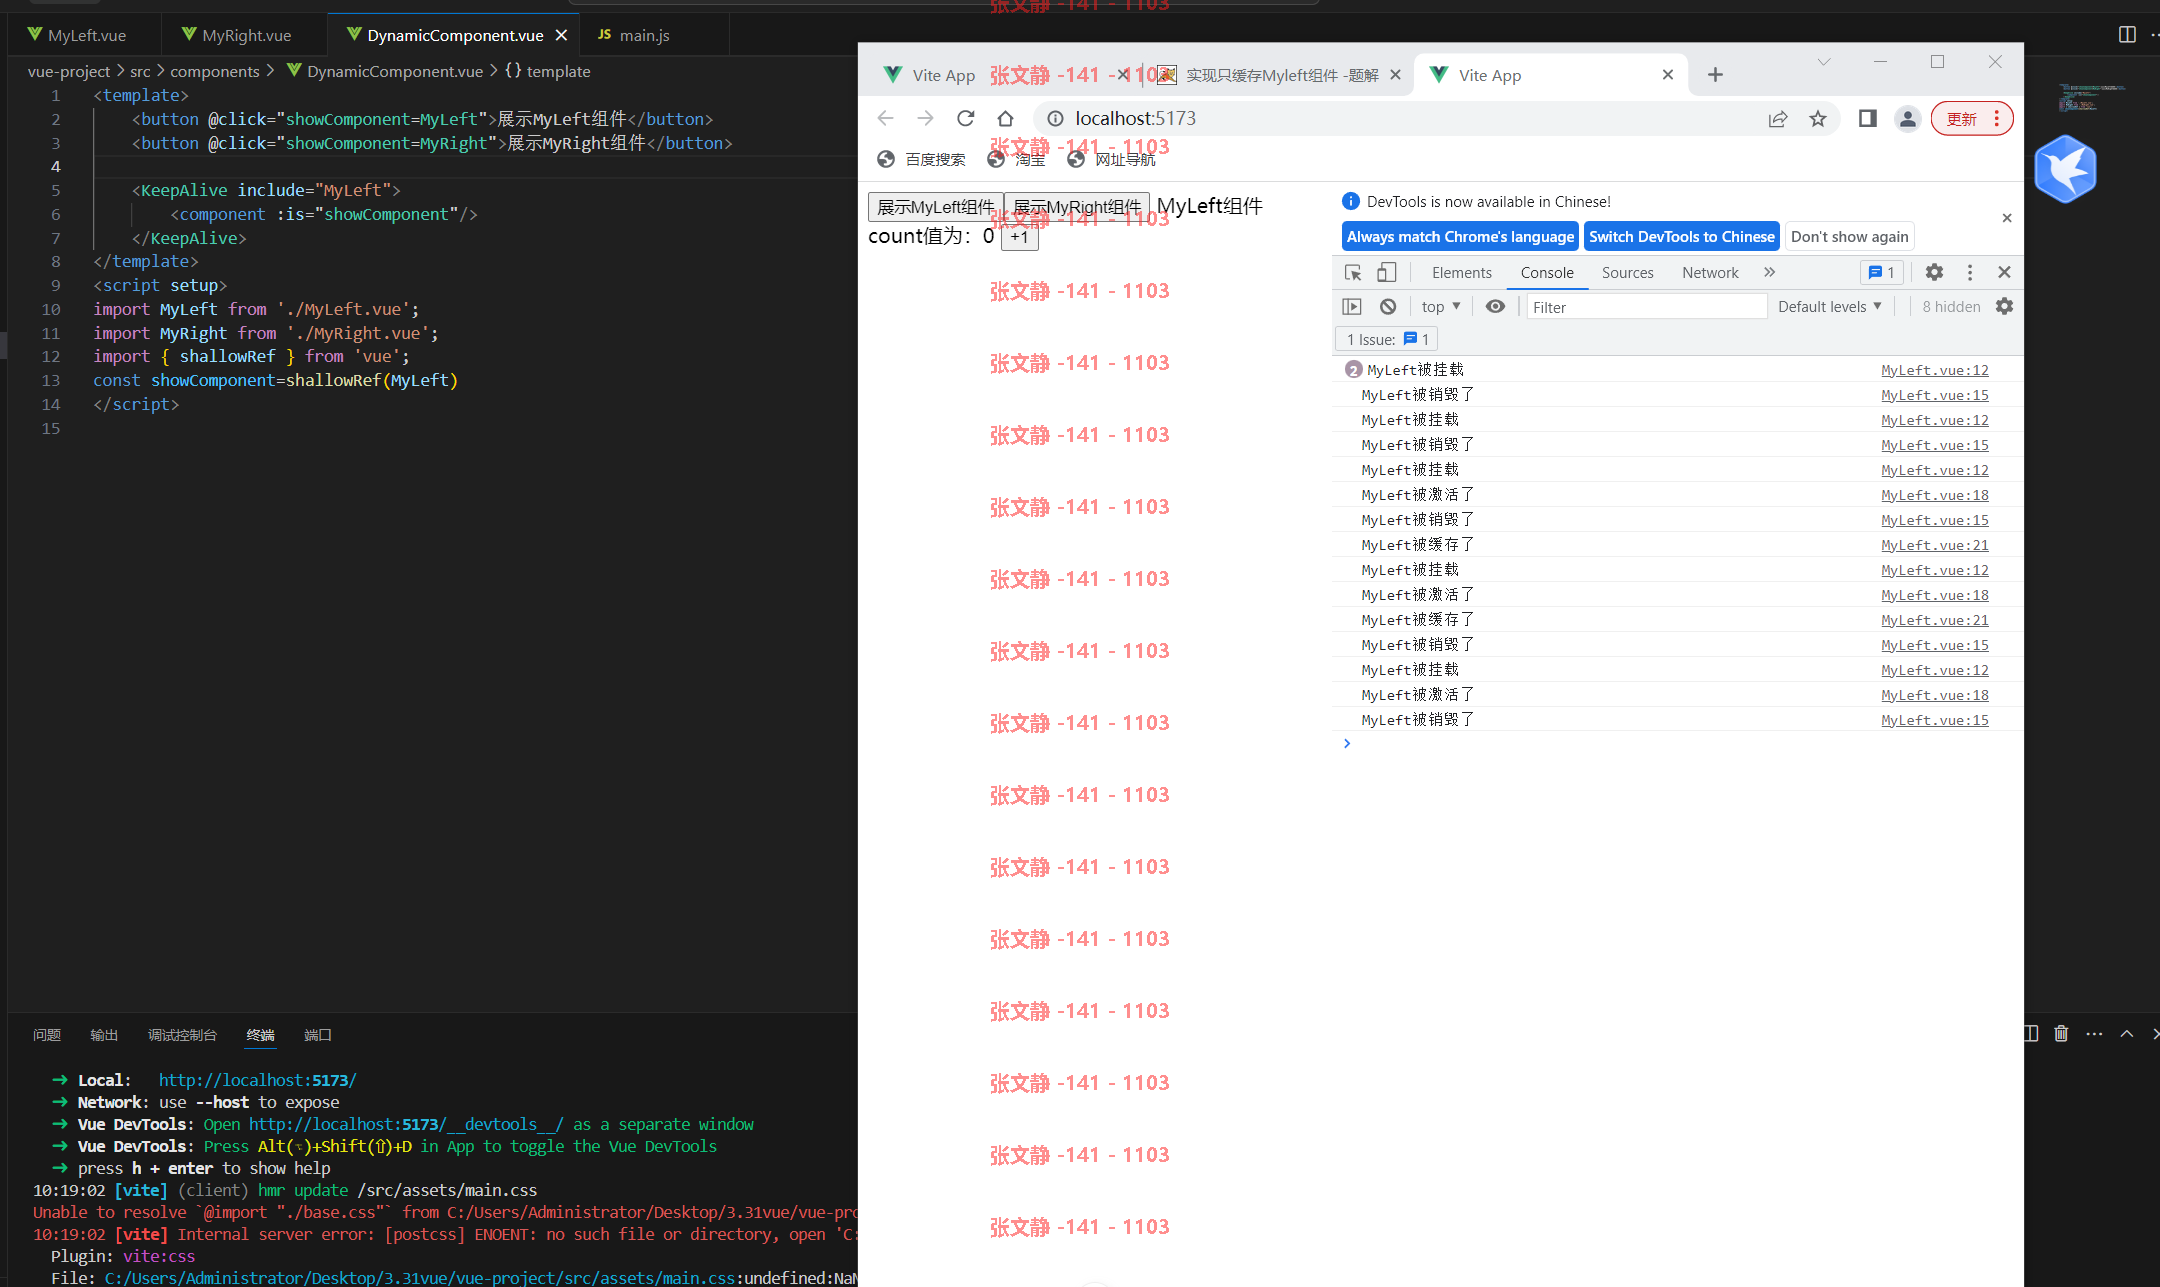This screenshot has width=2160, height=1287.
Task: Dismiss the DevTools language notification
Action: point(2006,218)
